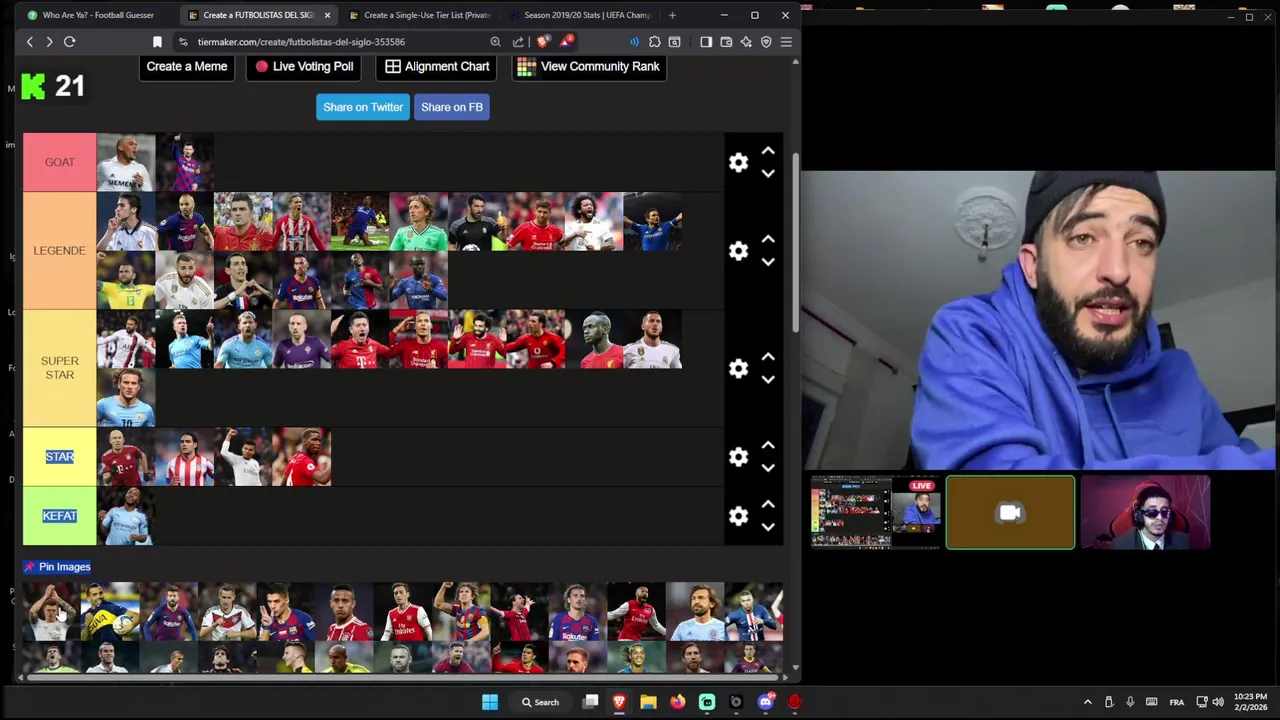View Community Rank
This screenshot has width=1280, height=720.
(588, 67)
